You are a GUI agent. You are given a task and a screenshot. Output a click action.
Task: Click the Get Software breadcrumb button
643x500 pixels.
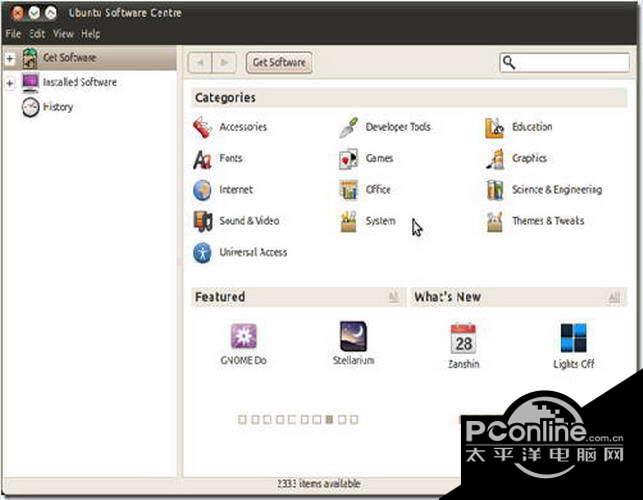click(279, 63)
